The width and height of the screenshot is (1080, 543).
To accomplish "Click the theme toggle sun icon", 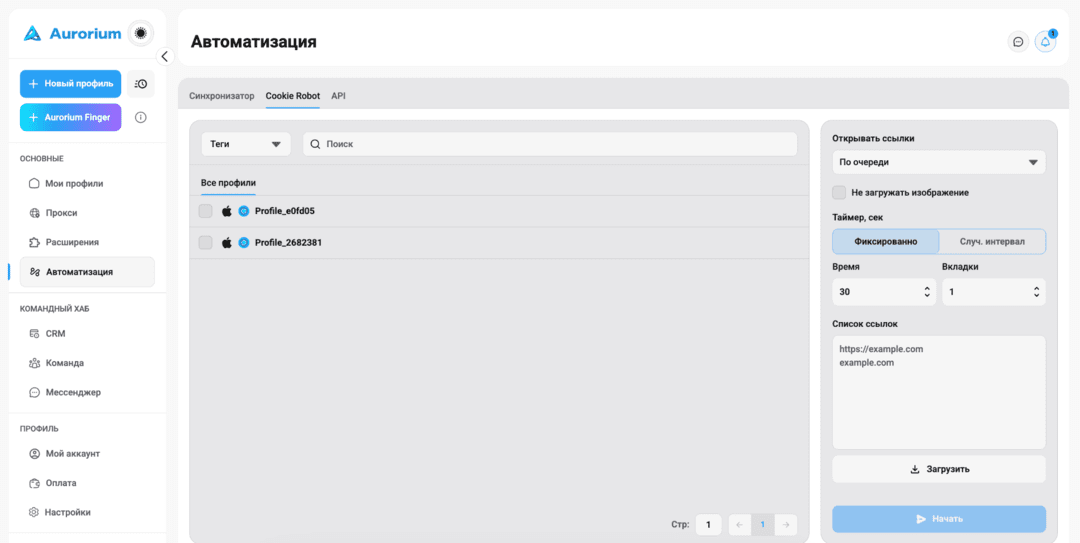I will tap(141, 32).
